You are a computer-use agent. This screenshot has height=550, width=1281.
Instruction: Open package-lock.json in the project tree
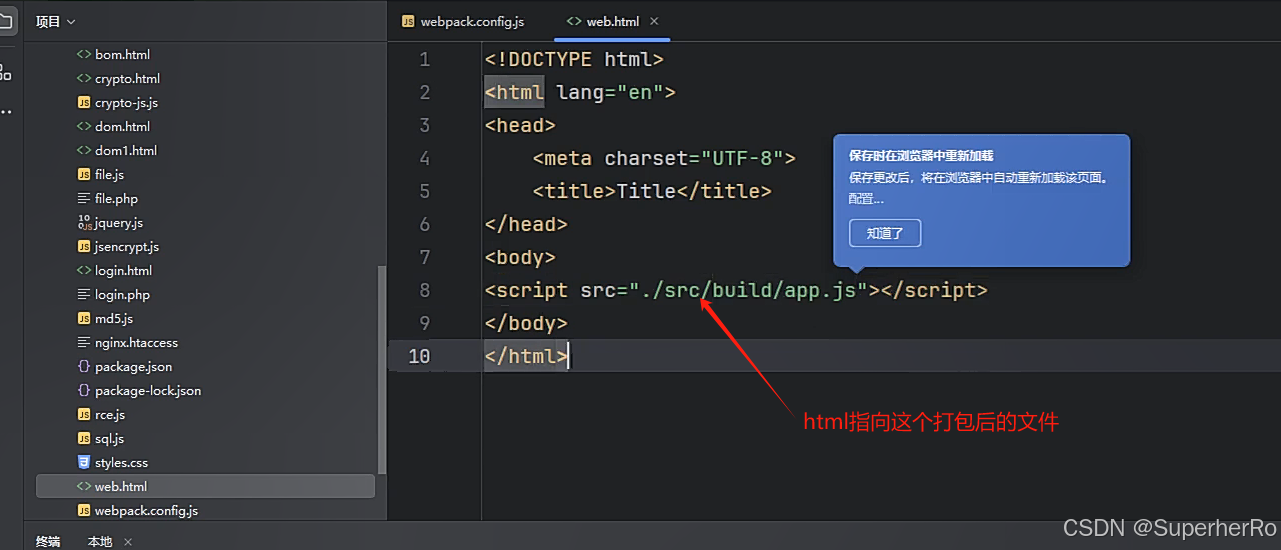click(148, 391)
